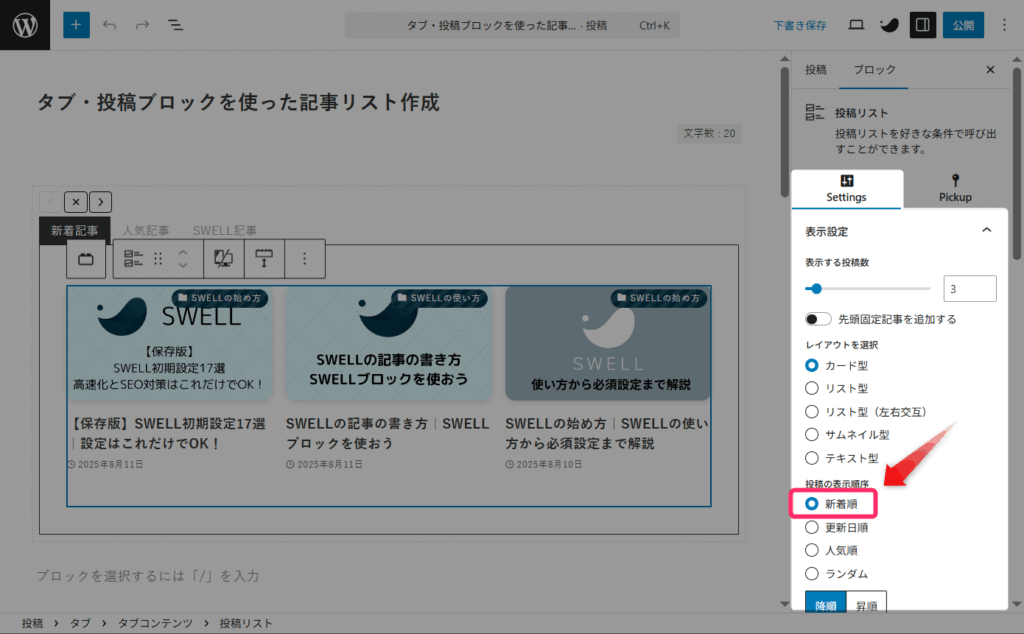Viewport: 1024px width, 634px height.
Task: Select テキスト型 layout radio
Action: coord(812,458)
